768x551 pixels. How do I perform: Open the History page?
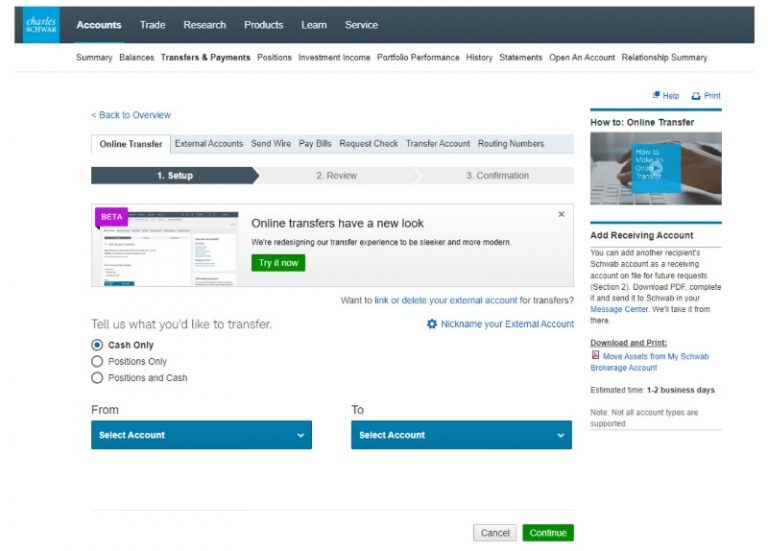coord(479,57)
